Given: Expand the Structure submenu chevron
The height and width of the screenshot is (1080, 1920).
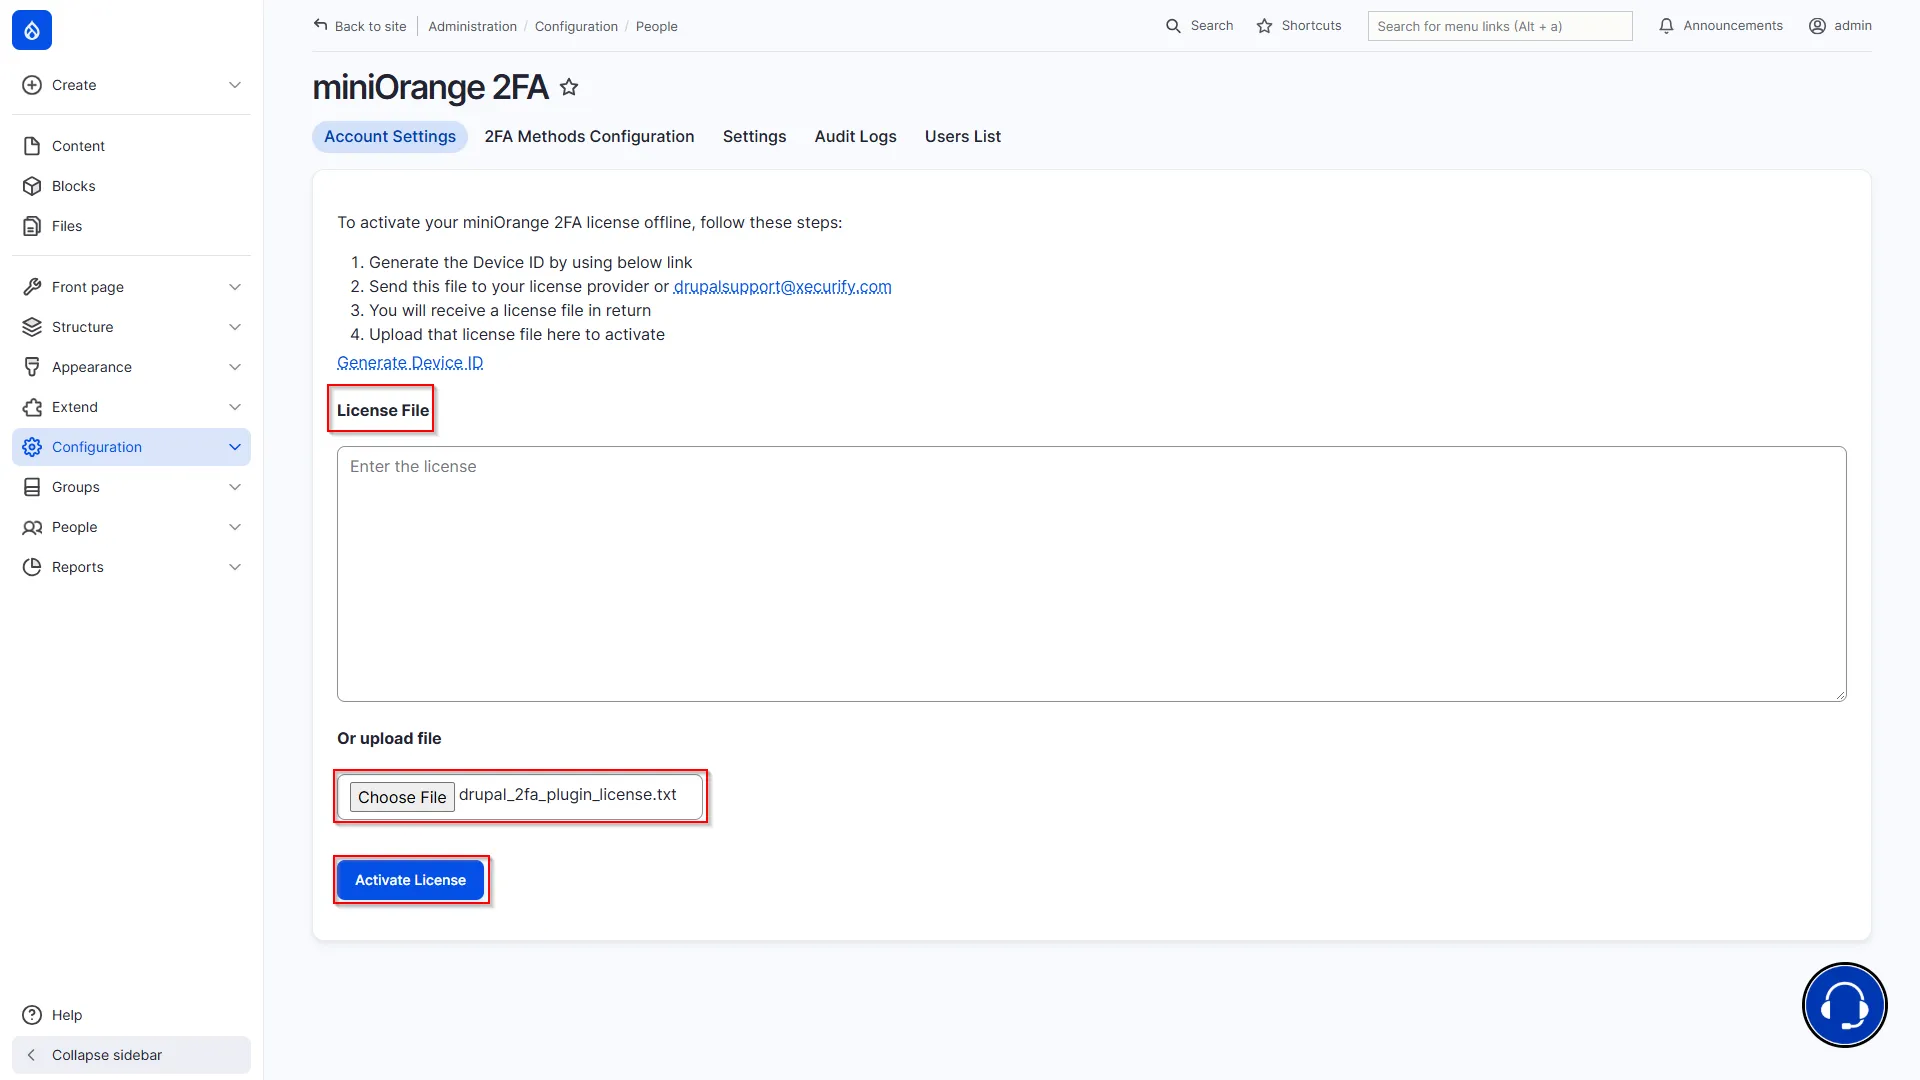Looking at the screenshot, I should [x=235, y=327].
